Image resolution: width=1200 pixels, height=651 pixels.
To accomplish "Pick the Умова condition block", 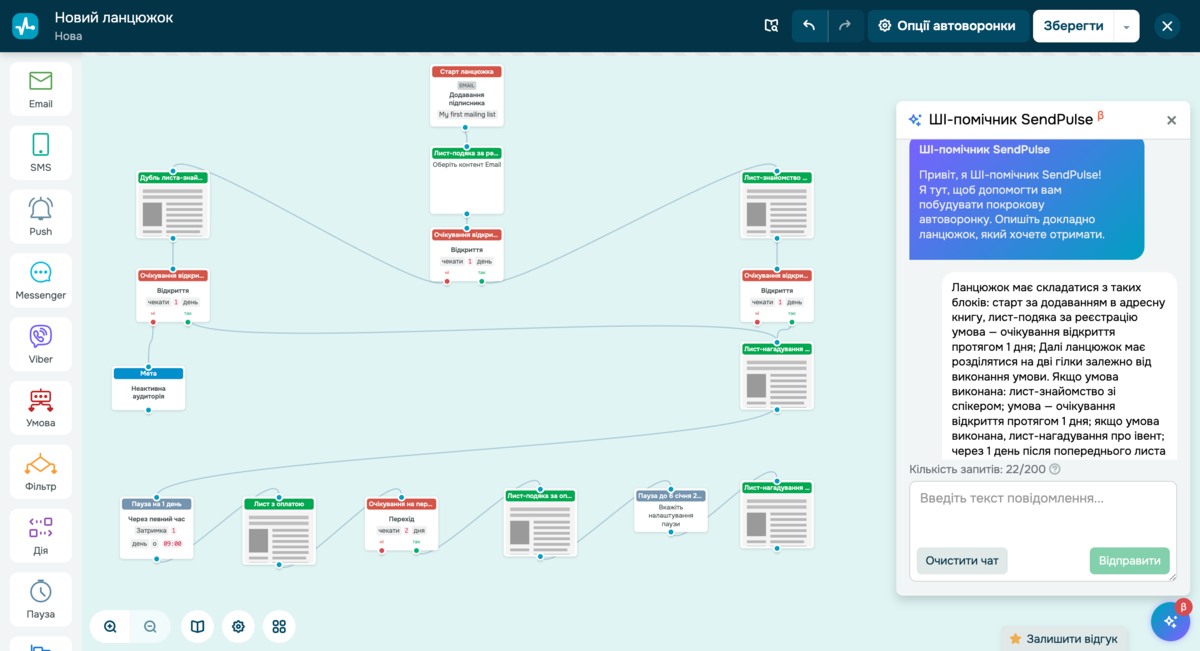I will 41,408.
